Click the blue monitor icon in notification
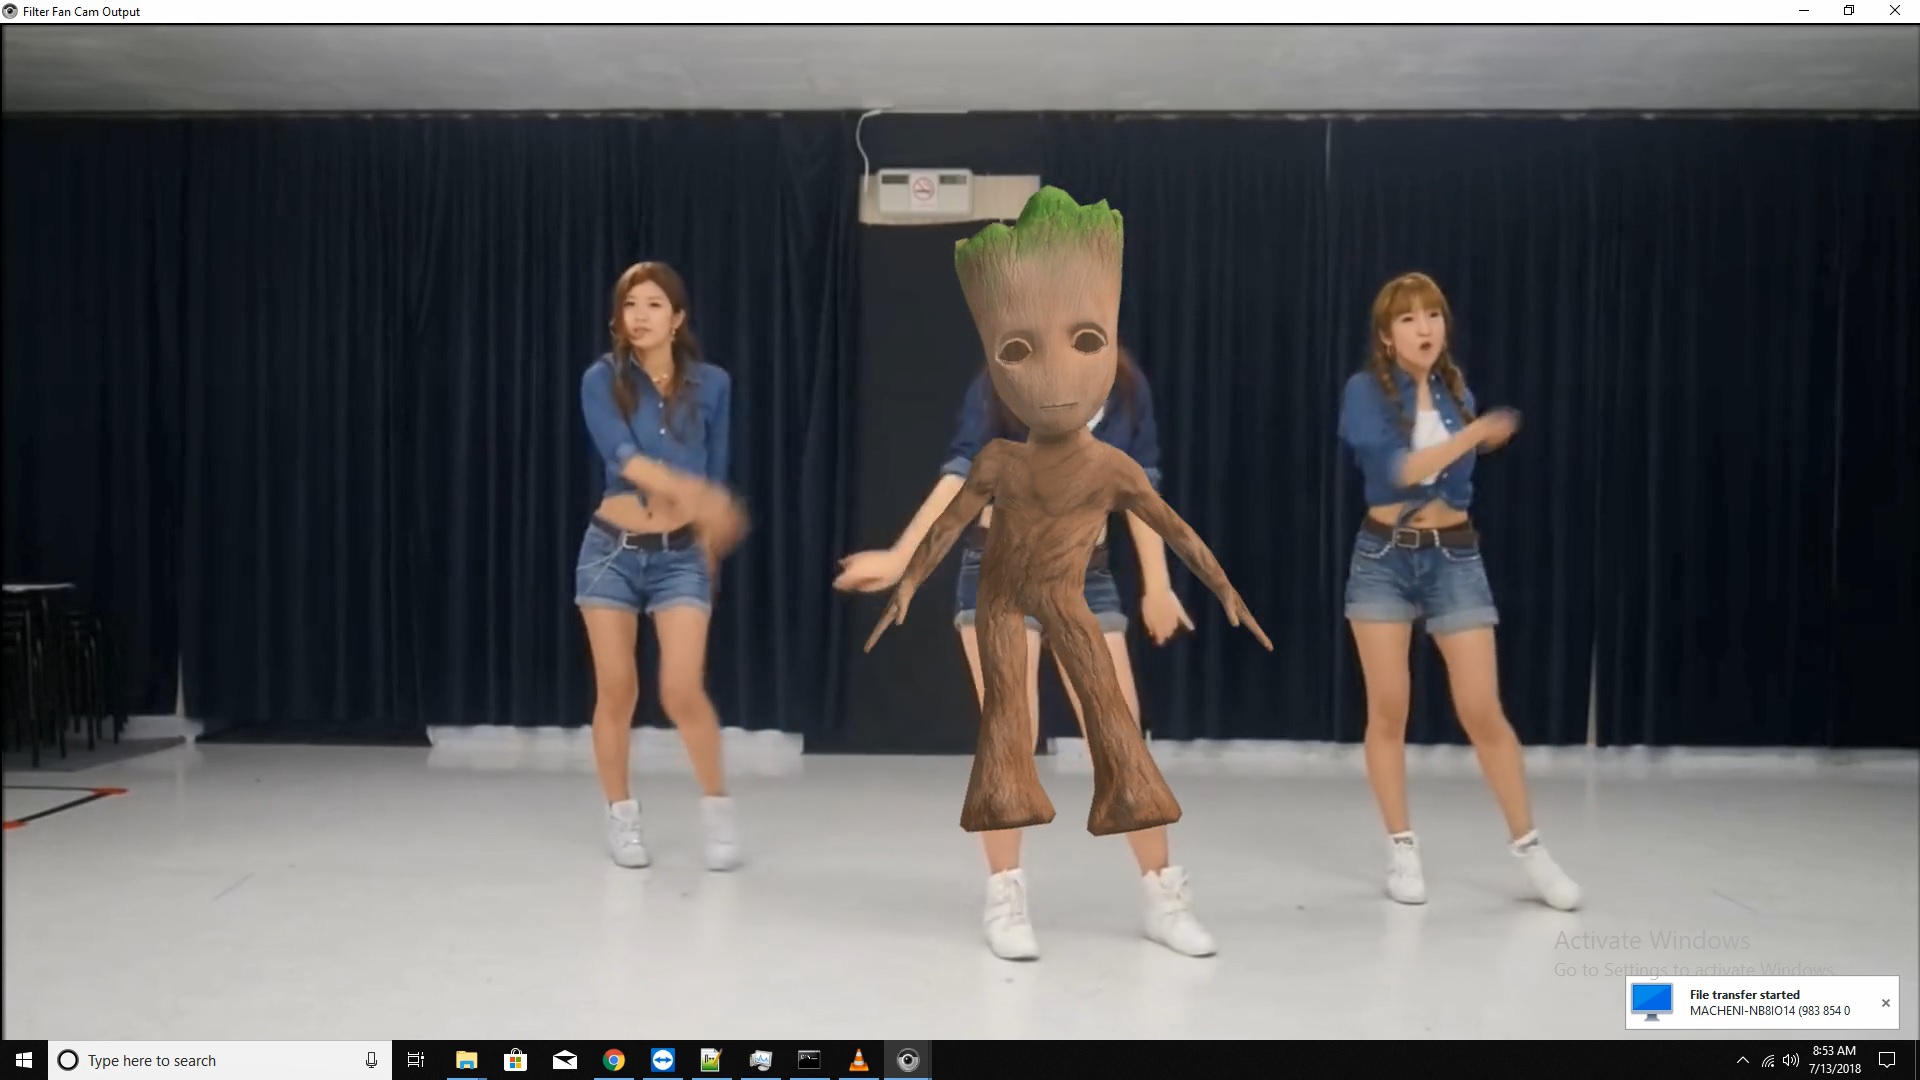 pyautogui.click(x=1652, y=1002)
